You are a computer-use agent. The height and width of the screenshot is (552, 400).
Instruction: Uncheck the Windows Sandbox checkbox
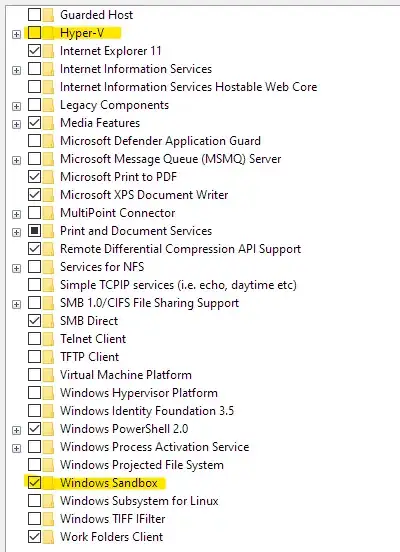click(x=35, y=483)
